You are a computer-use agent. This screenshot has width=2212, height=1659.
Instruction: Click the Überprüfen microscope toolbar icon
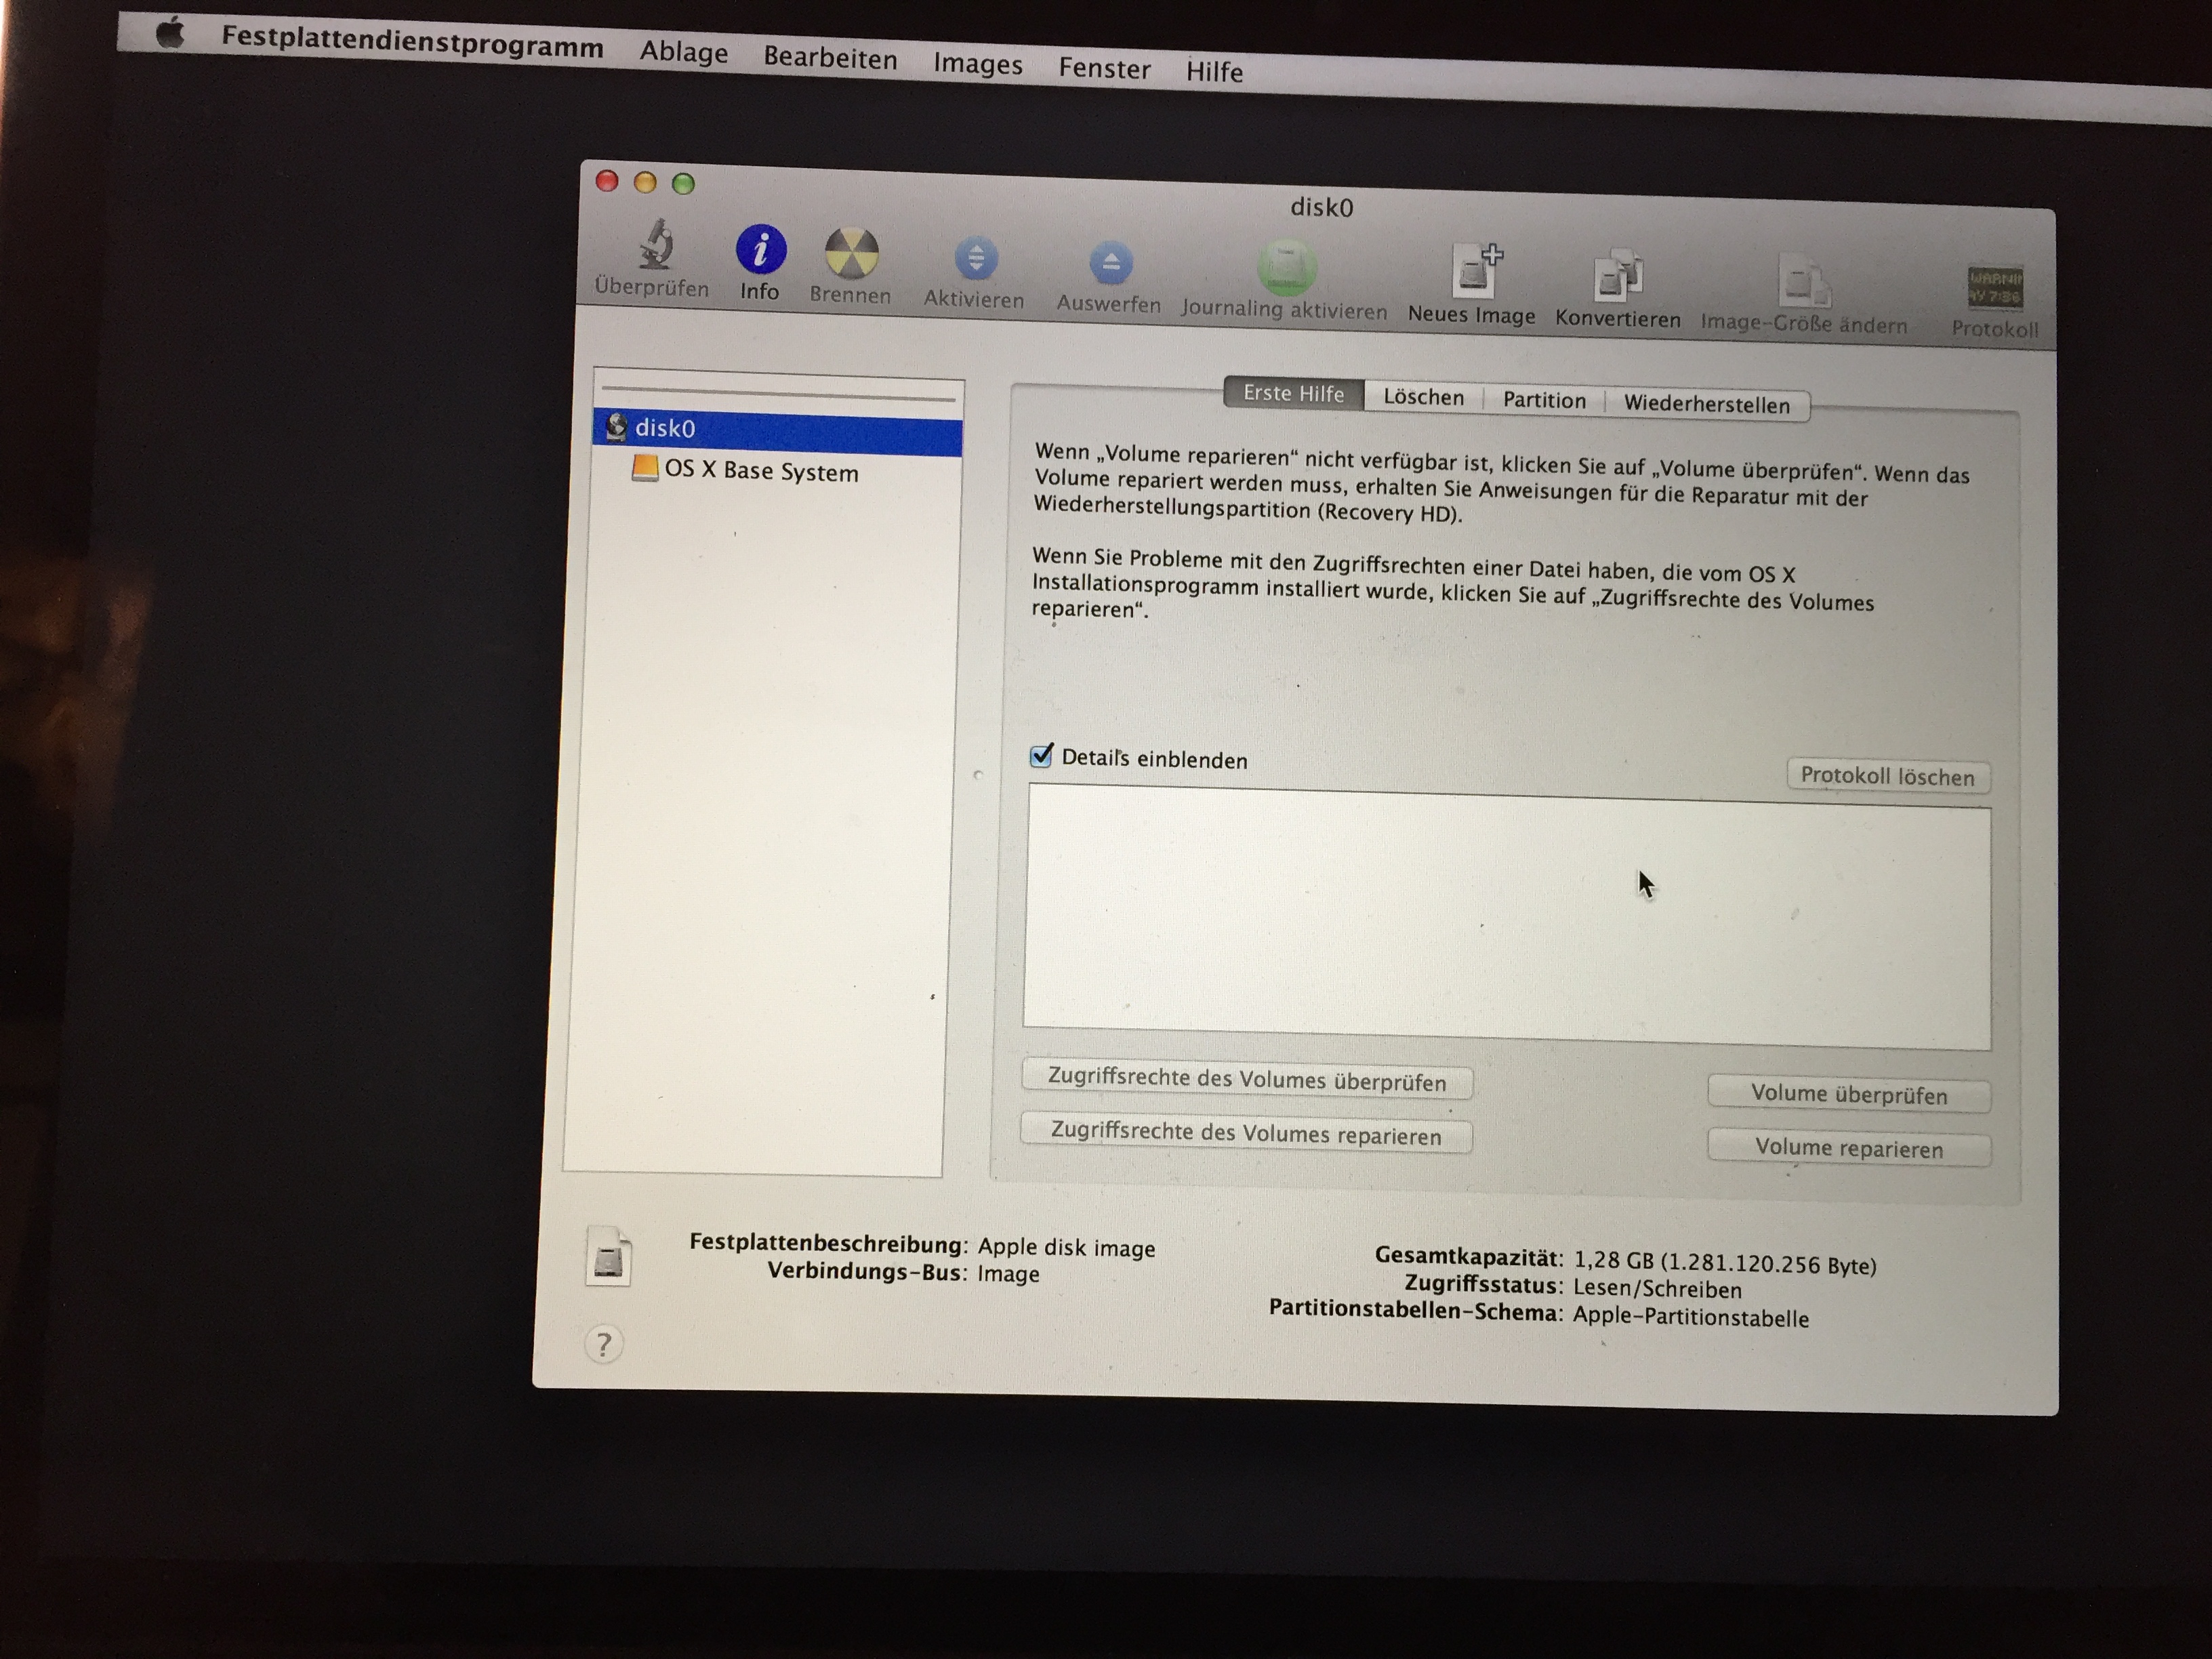click(x=655, y=246)
